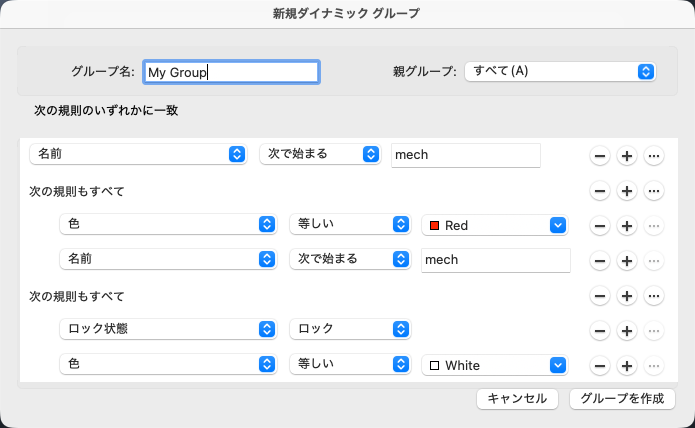Expand the ロック condition dropdown
The width and height of the screenshot is (695, 428).
(349, 330)
